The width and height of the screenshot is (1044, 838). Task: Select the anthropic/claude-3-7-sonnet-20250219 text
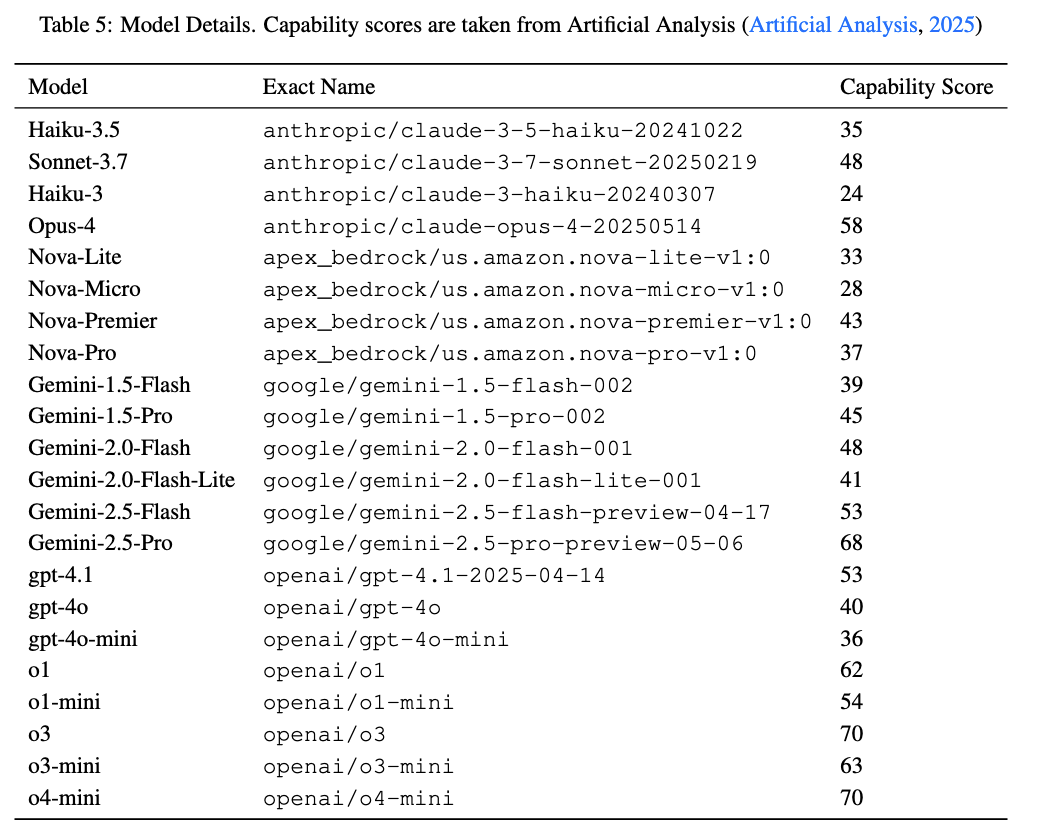[x=510, y=162]
